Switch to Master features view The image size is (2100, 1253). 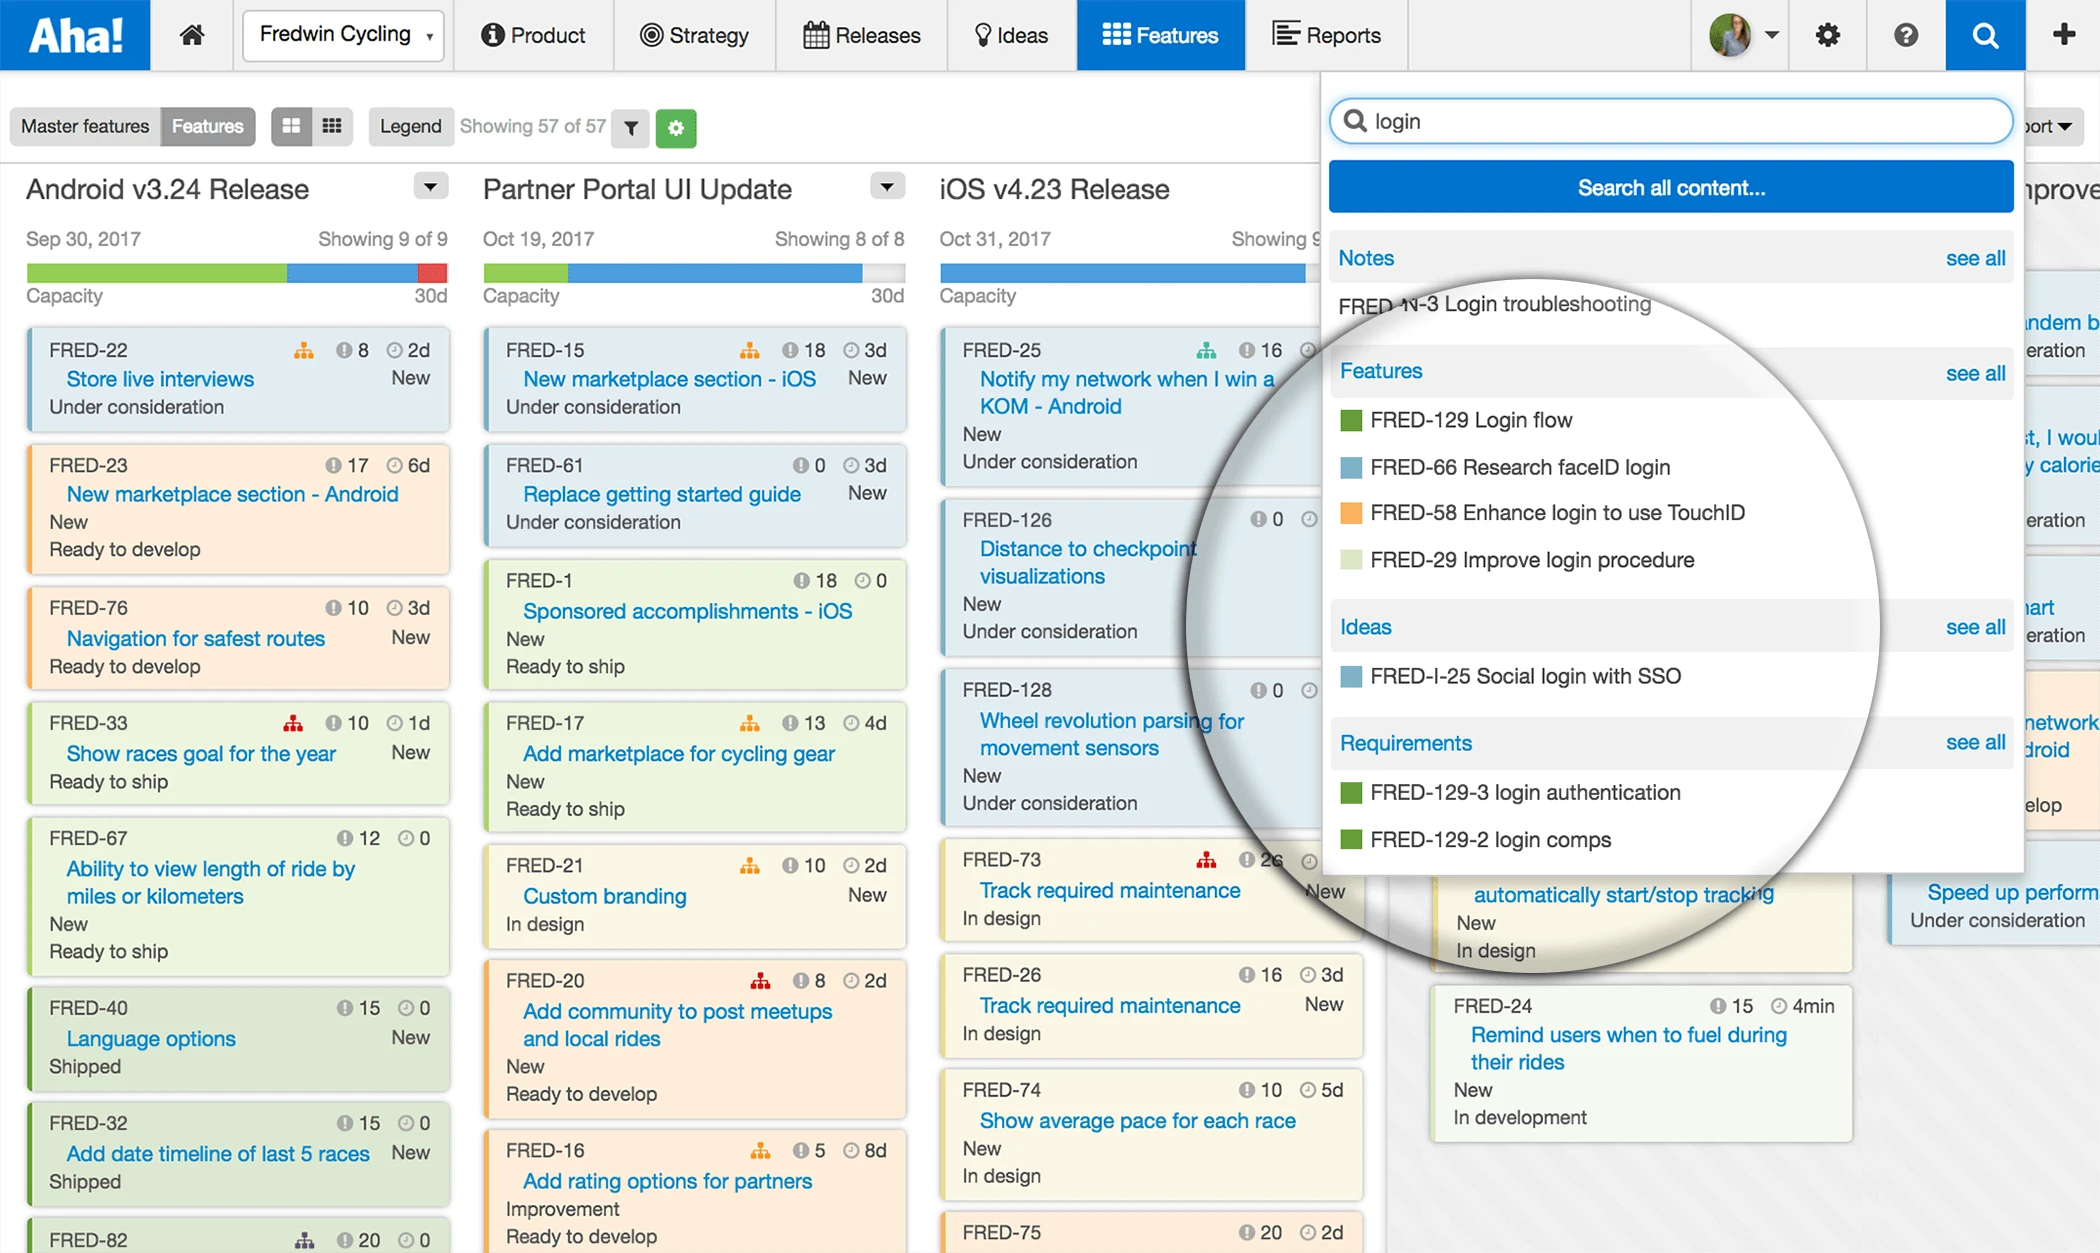point(84,126)
